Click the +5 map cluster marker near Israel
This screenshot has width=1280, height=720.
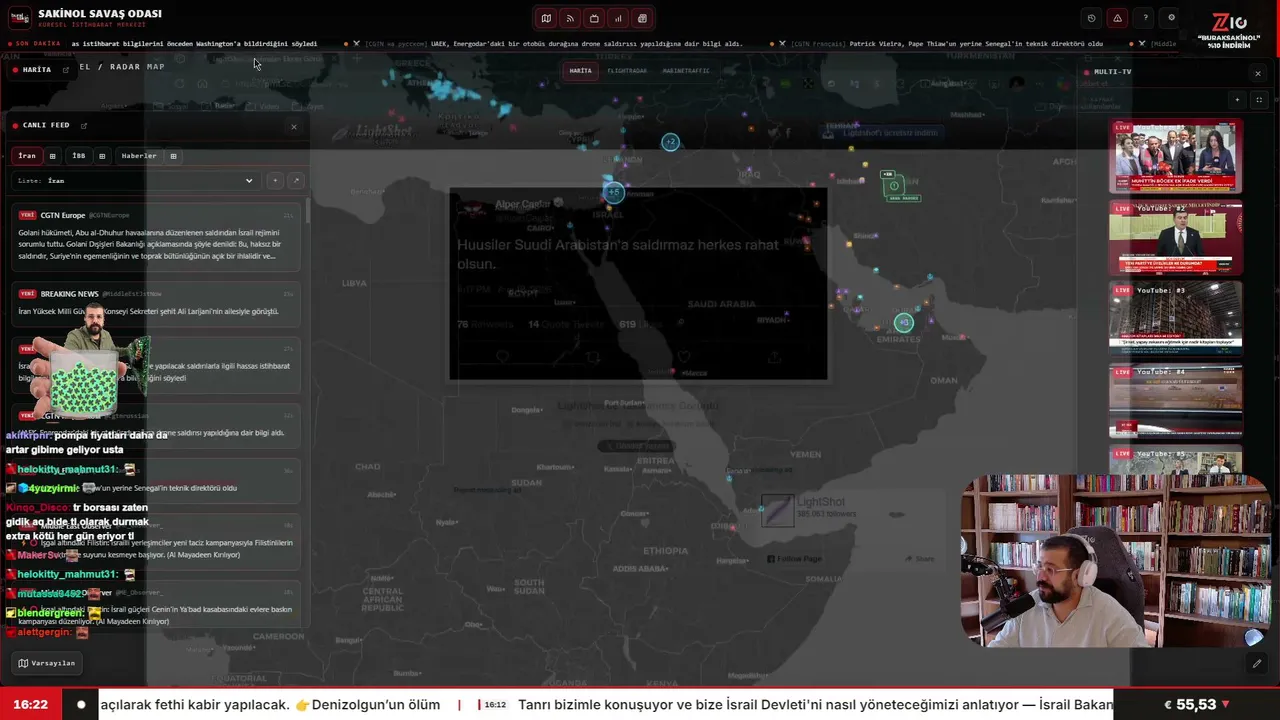point(613,192)
